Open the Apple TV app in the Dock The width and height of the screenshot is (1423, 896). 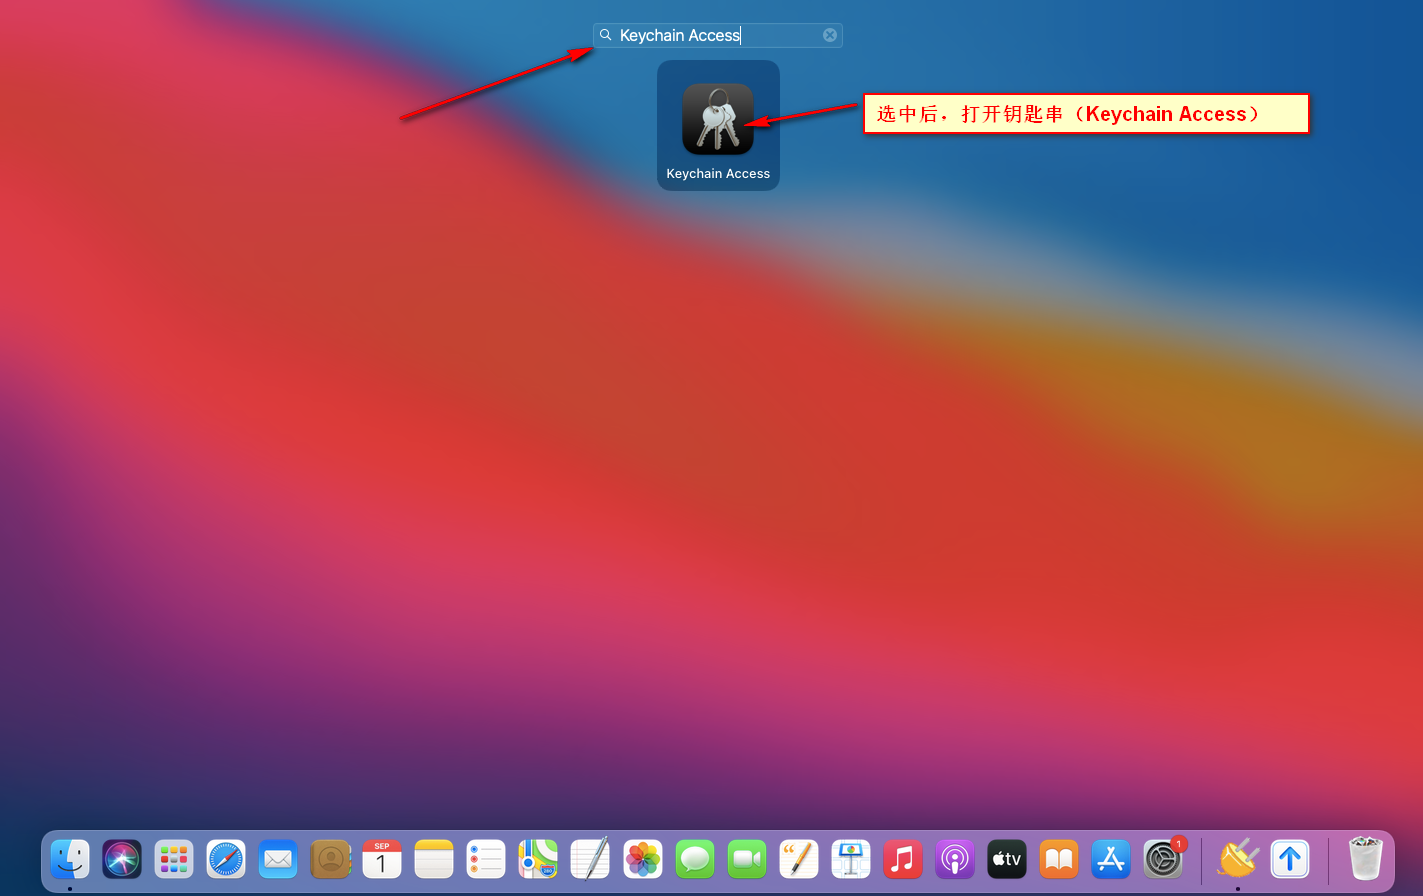tap(1007, 859)
